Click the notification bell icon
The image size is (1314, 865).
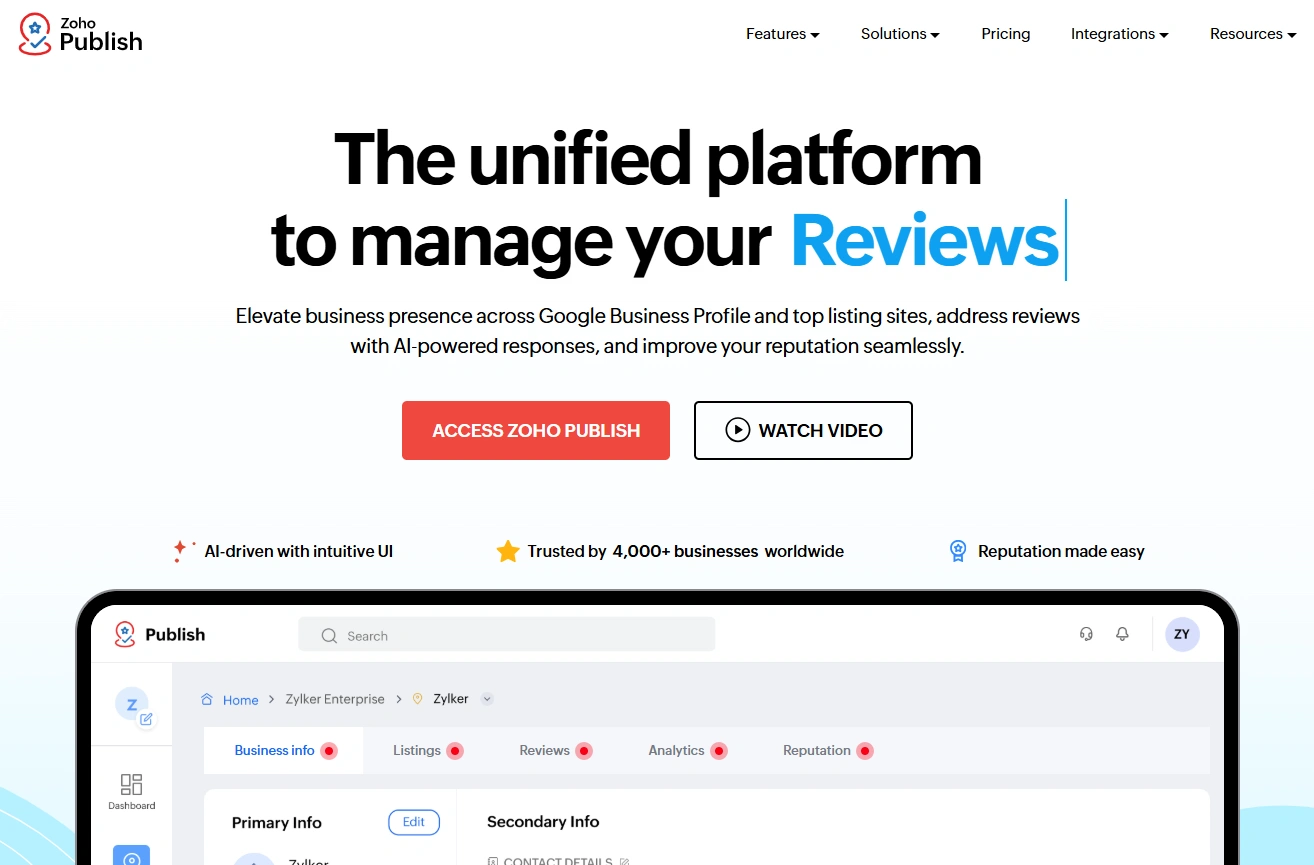click(x=1122, y=634)
